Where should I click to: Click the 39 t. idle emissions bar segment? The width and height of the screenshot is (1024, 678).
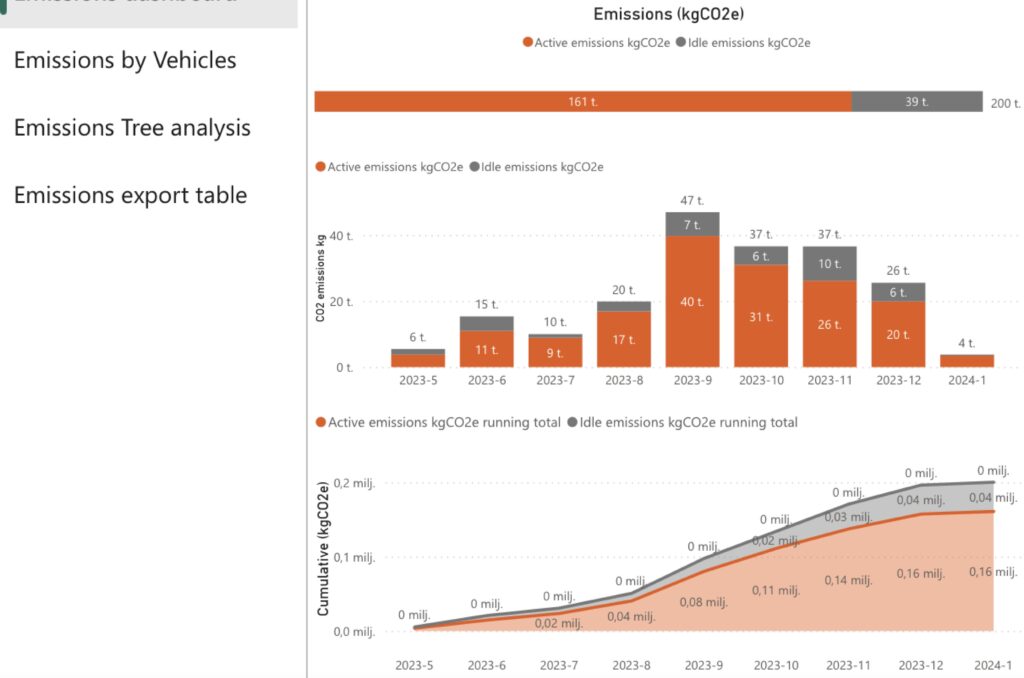coord(917,102)
